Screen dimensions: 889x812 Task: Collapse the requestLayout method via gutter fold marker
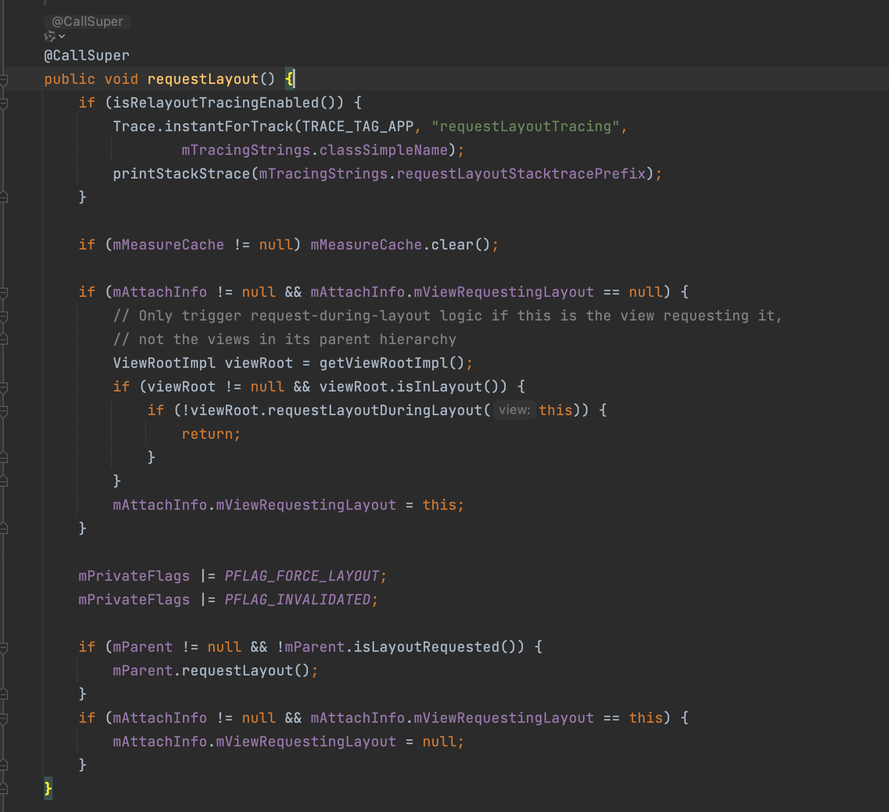pyautogui.click(x=4, y=79)
